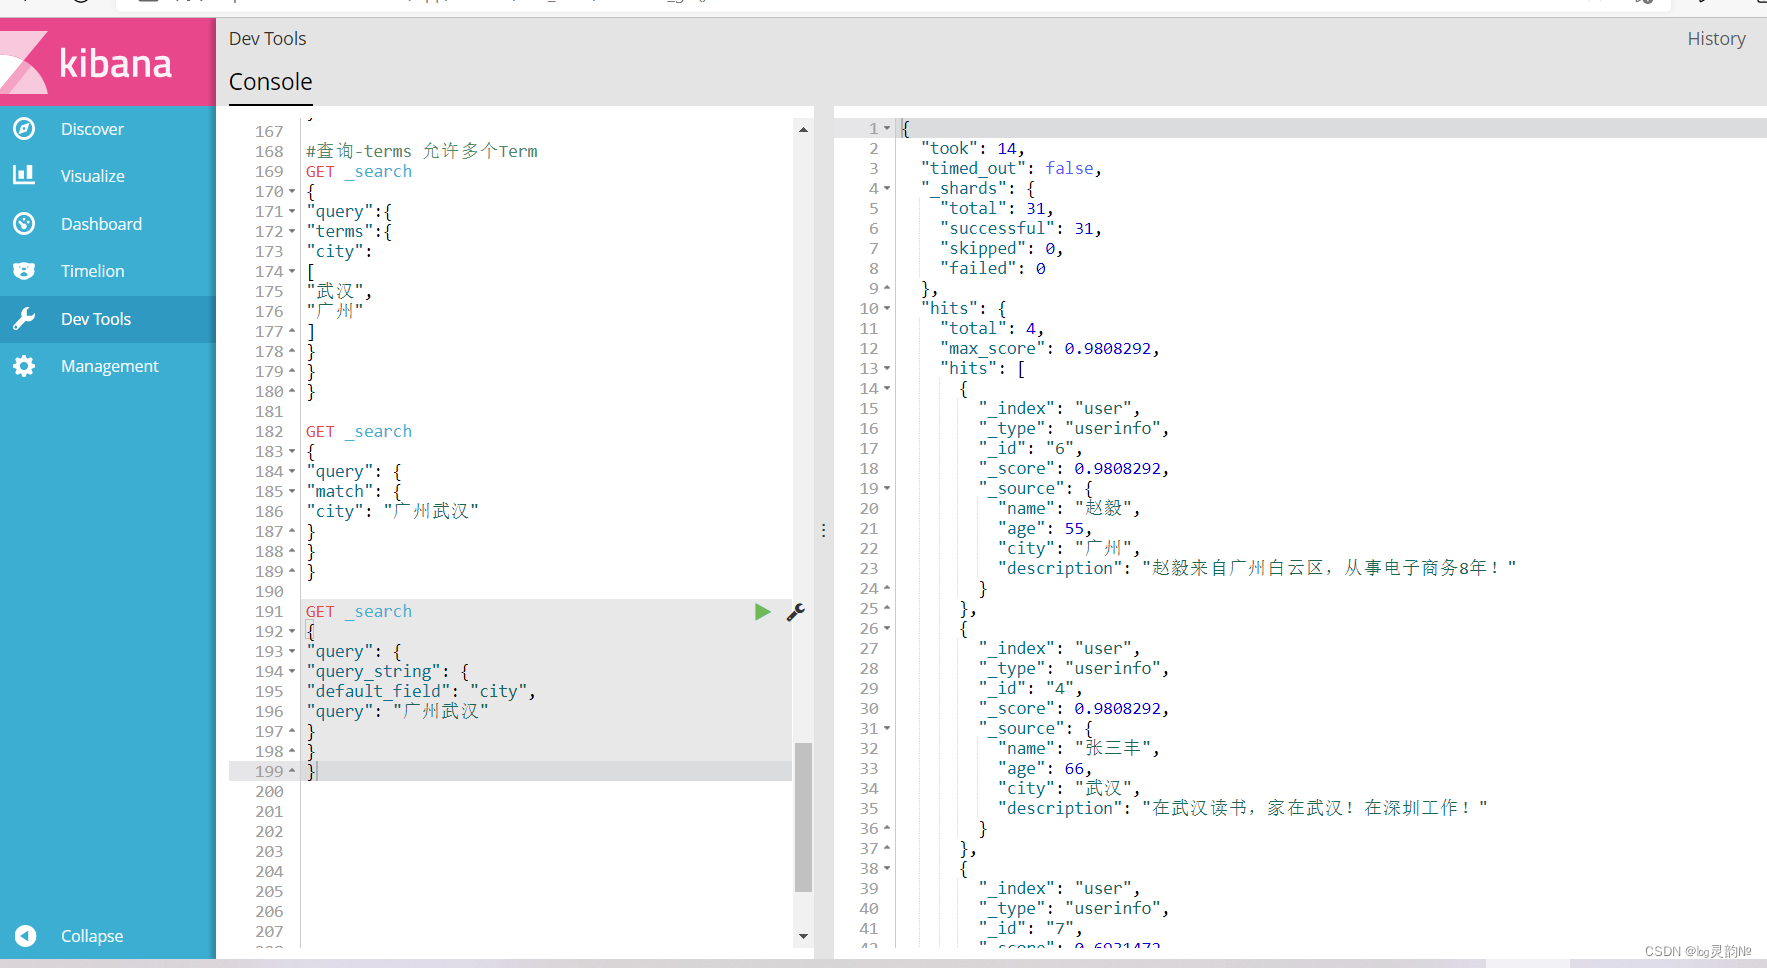Click the terms comment on line 168
1767x968 pixels.
[x=422, y=151]
